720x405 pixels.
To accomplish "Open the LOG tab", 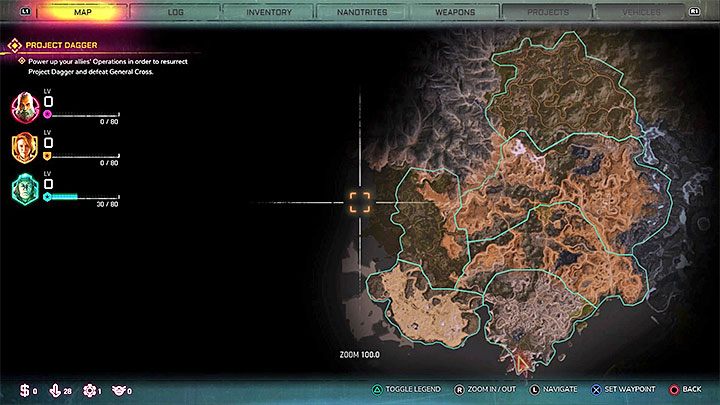I will click(x=175, y=12).
